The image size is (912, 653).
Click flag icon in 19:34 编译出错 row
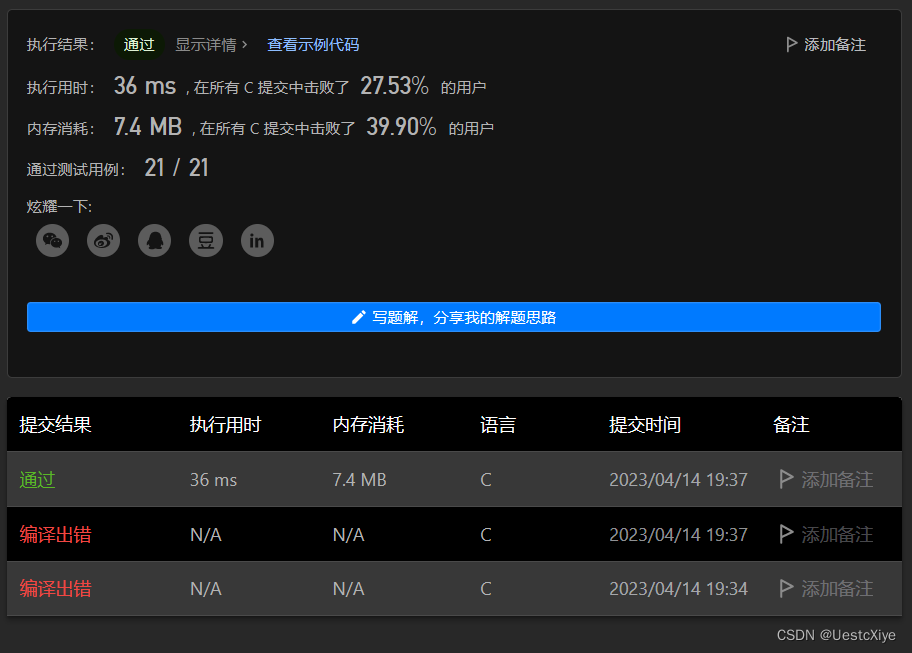pos(786,588)
